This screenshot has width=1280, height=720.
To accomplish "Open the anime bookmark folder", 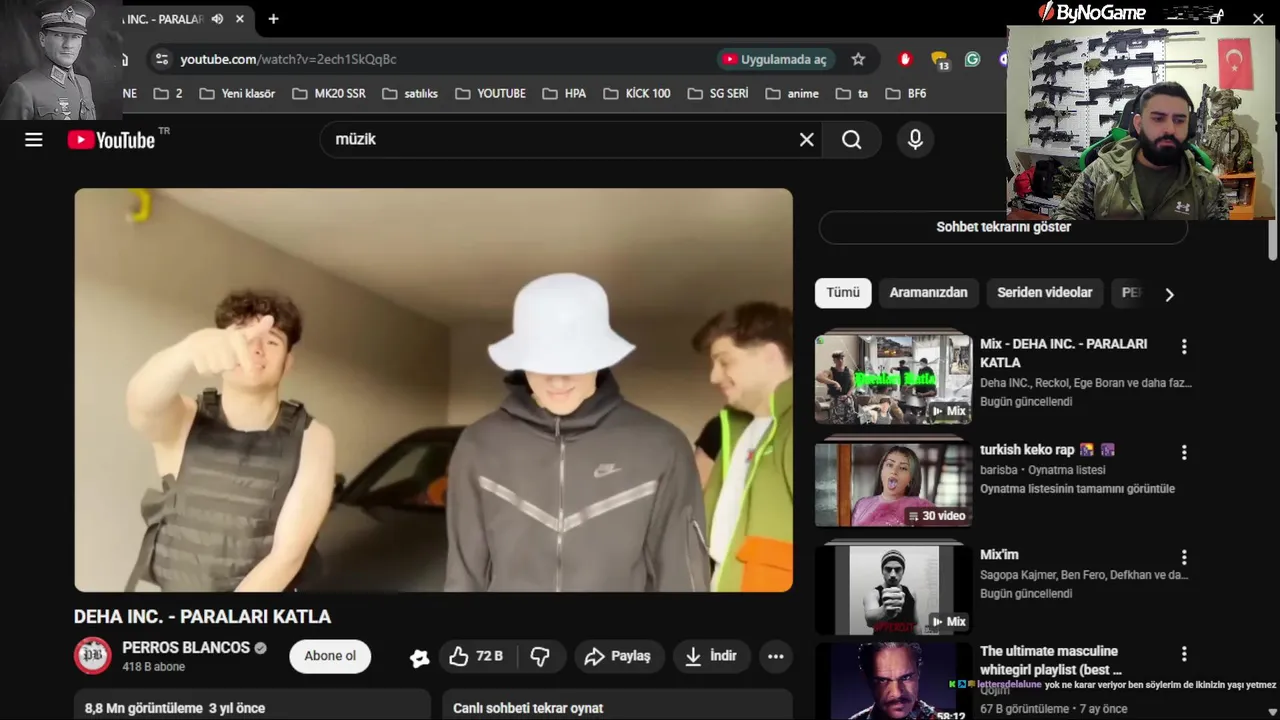I will click(792, 93).
